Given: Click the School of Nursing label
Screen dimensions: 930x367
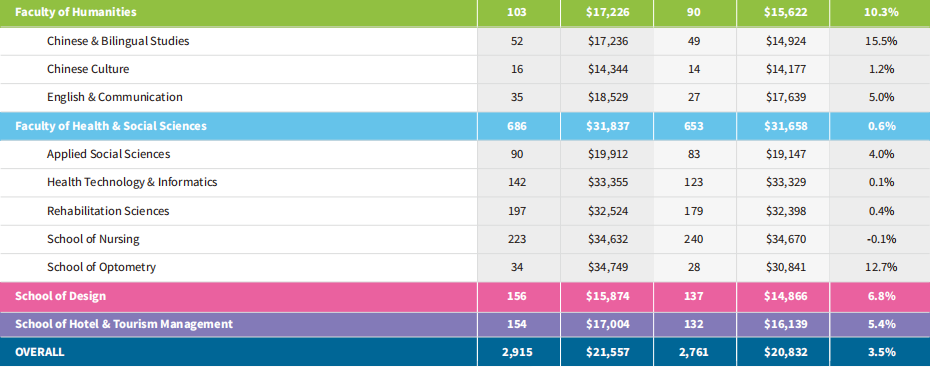Looking at the screenshot, I should [93, 239].
